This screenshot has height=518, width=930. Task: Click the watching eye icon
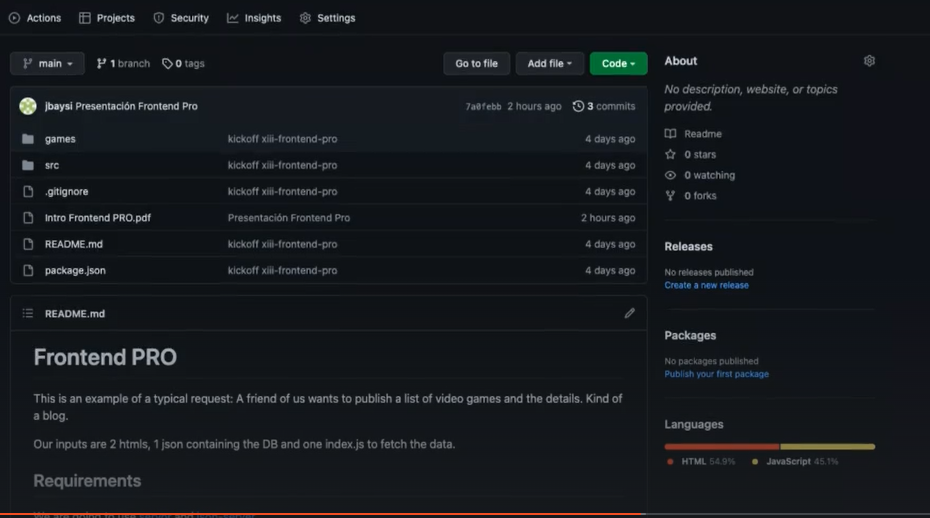point(670,175)
